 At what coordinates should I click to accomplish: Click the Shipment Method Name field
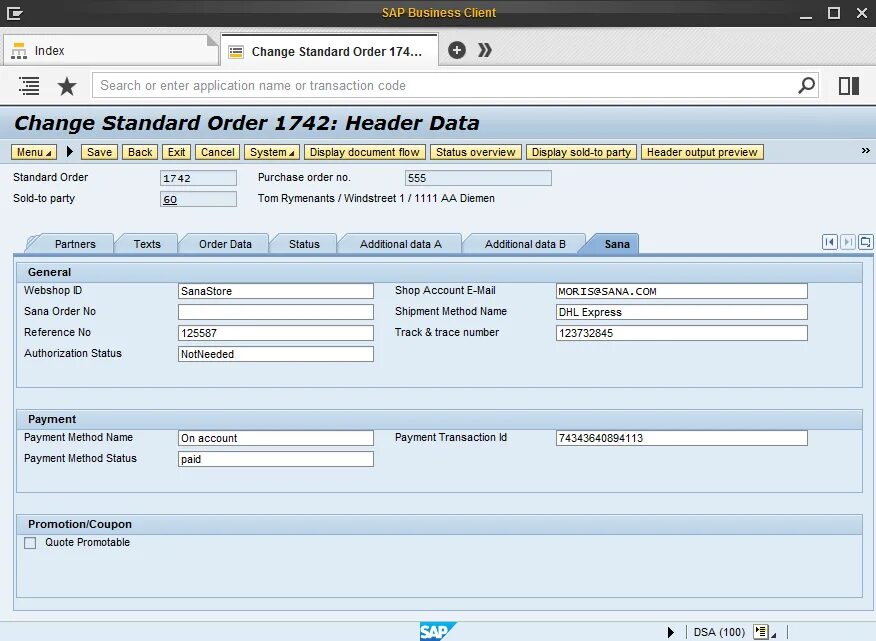click(682, 312)
